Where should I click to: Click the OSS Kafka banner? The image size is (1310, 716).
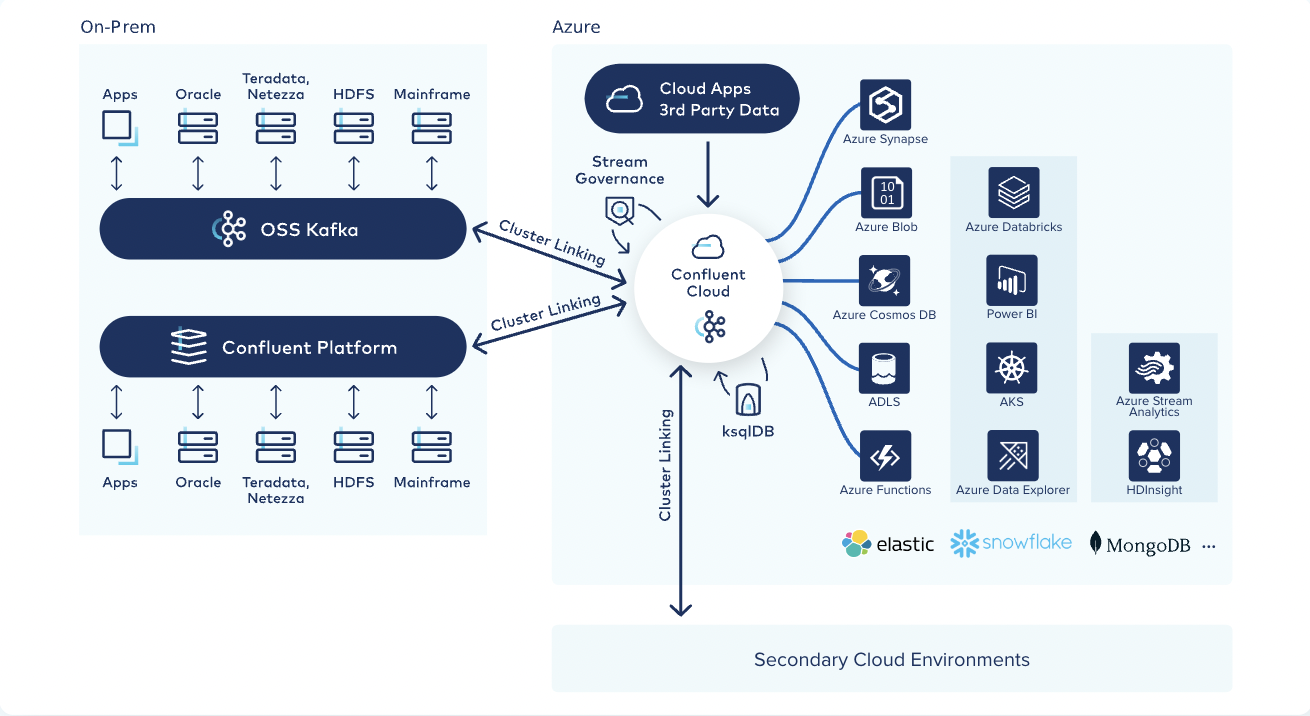283,229
